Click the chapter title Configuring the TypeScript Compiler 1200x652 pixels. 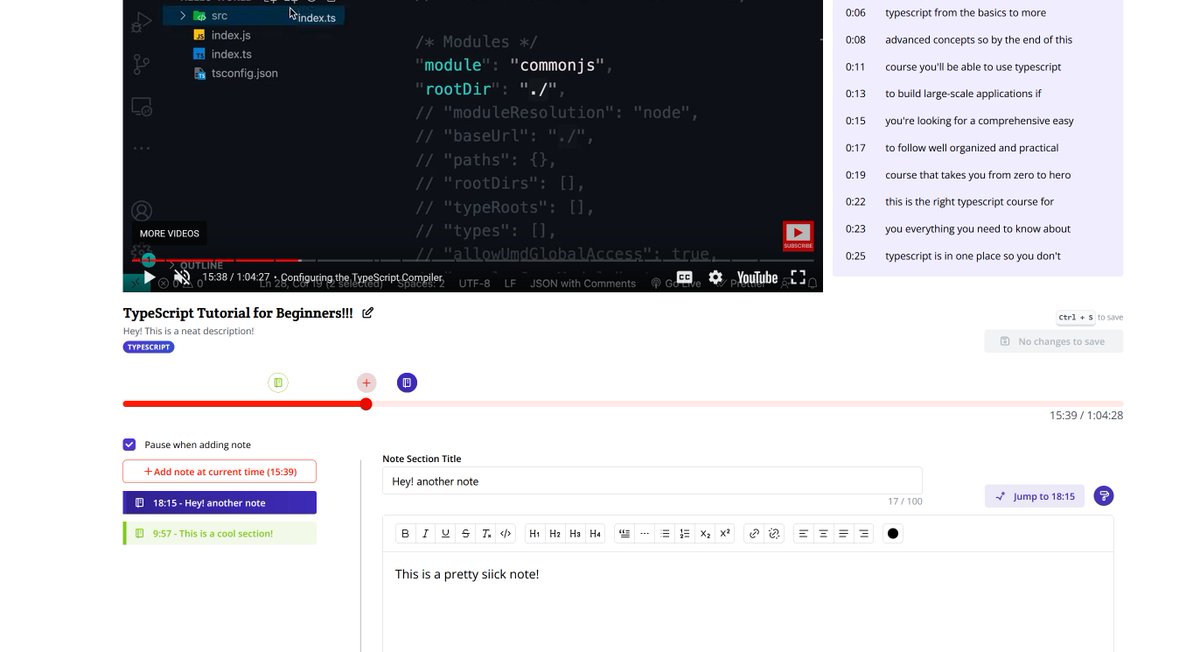pos(361,277)
